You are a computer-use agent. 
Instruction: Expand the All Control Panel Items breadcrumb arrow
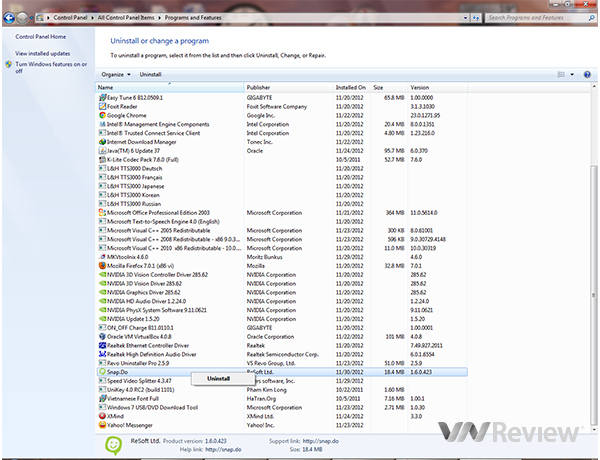tap(160, 18)
